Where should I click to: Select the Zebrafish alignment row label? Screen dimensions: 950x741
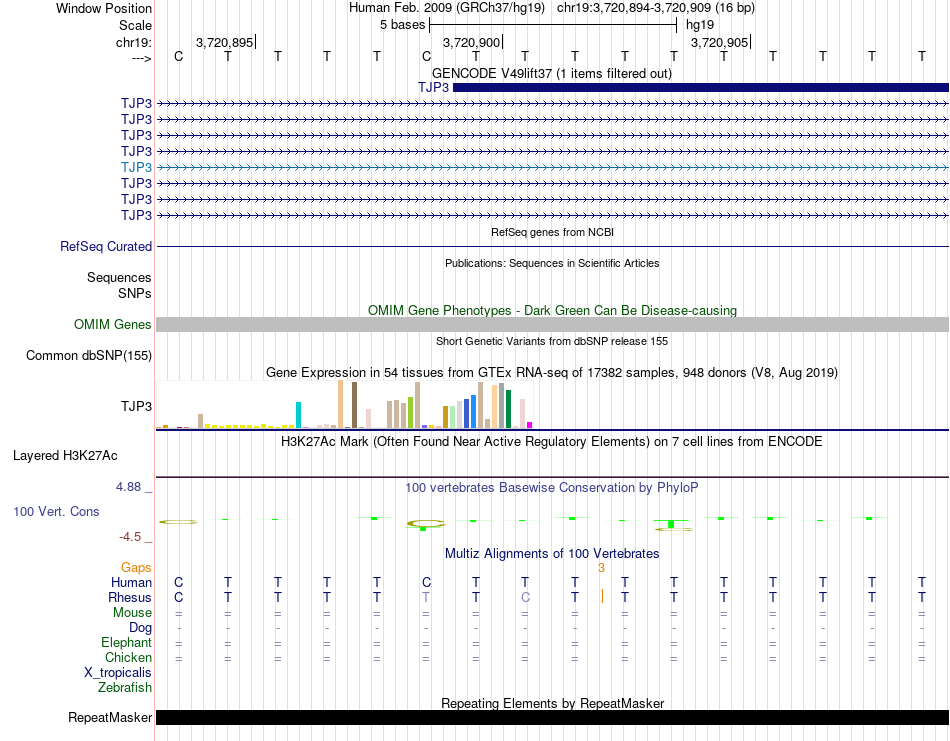click(125, 688)
